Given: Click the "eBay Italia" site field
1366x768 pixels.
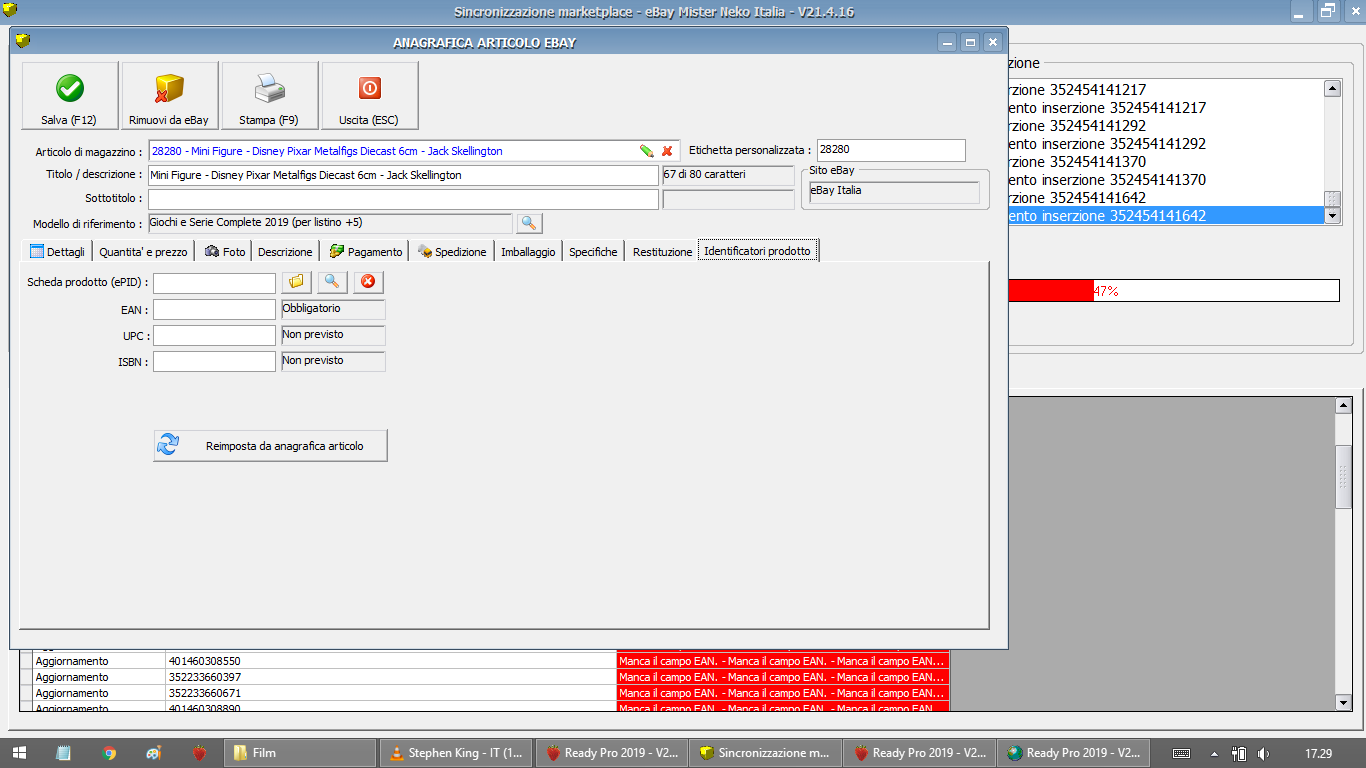Looking at the screenshot, I should point(894,192).
